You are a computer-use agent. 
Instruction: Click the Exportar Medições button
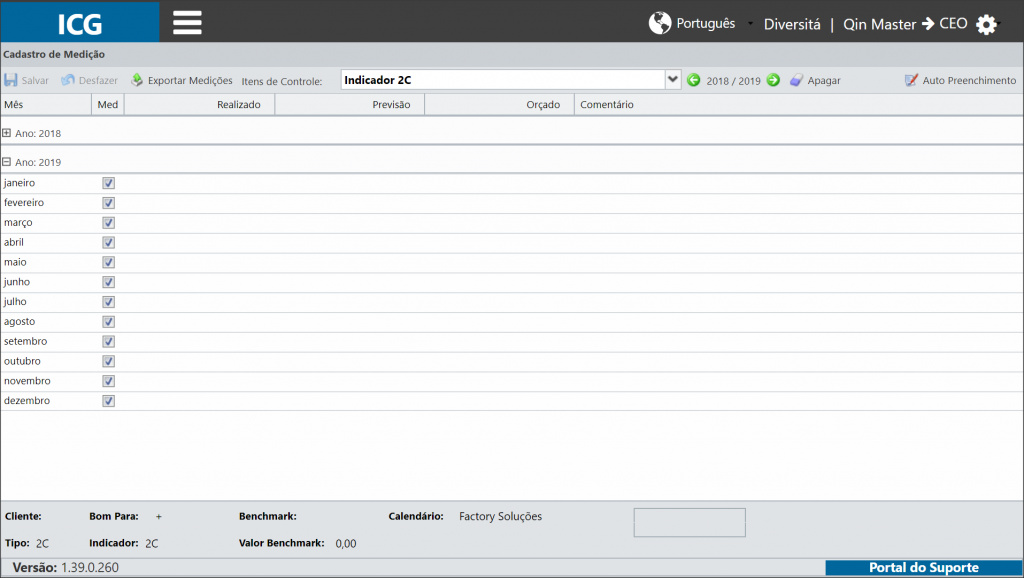182,80
